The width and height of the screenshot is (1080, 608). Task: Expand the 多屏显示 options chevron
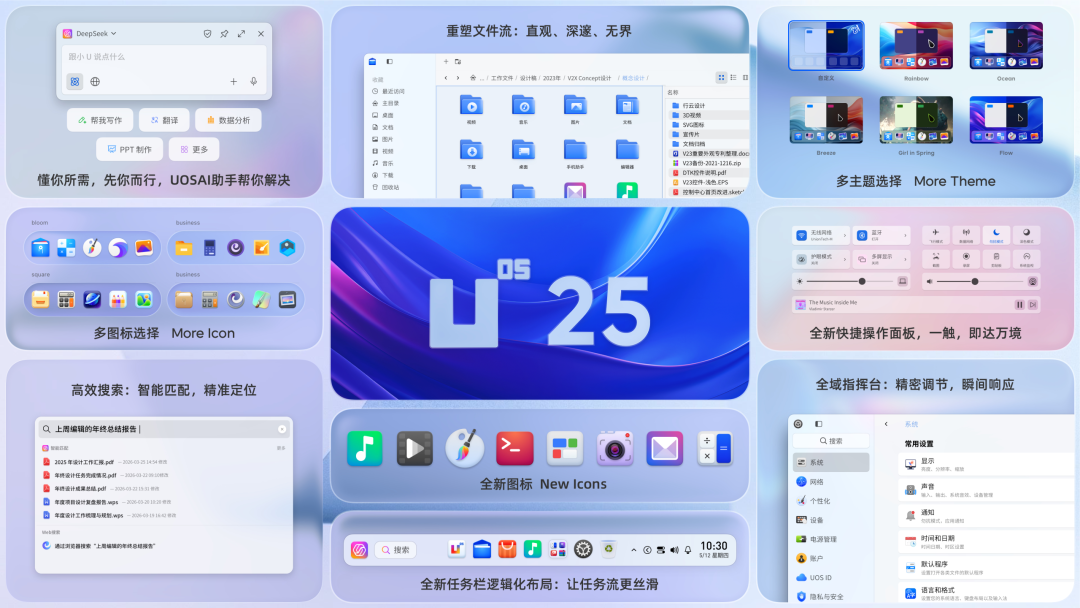[905, 259]
